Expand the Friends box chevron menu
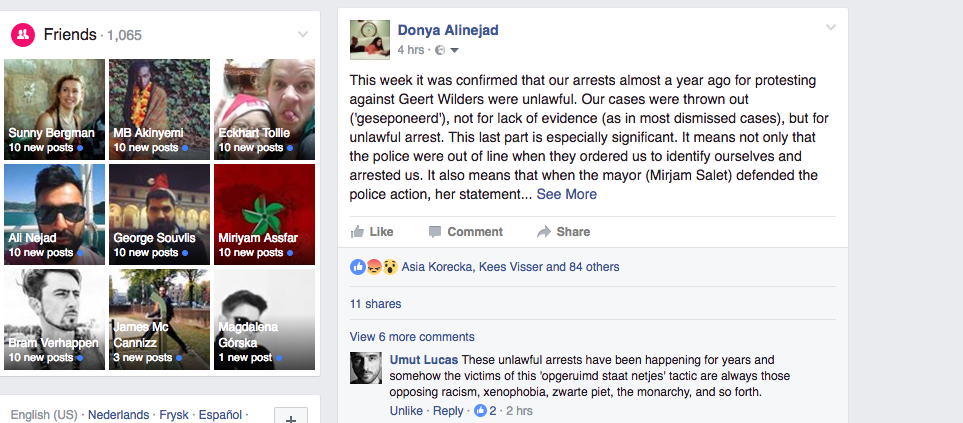963x423 pixels. (303, 35)
